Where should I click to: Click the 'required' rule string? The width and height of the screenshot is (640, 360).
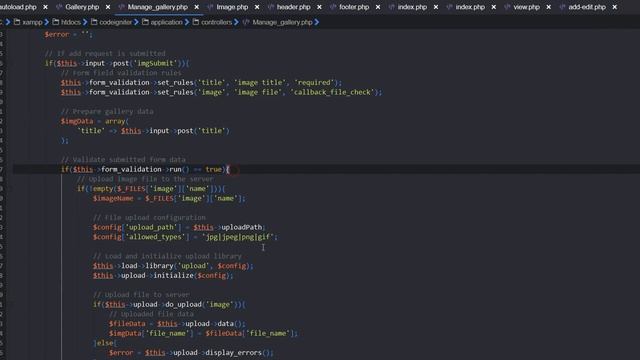(314, 82)
